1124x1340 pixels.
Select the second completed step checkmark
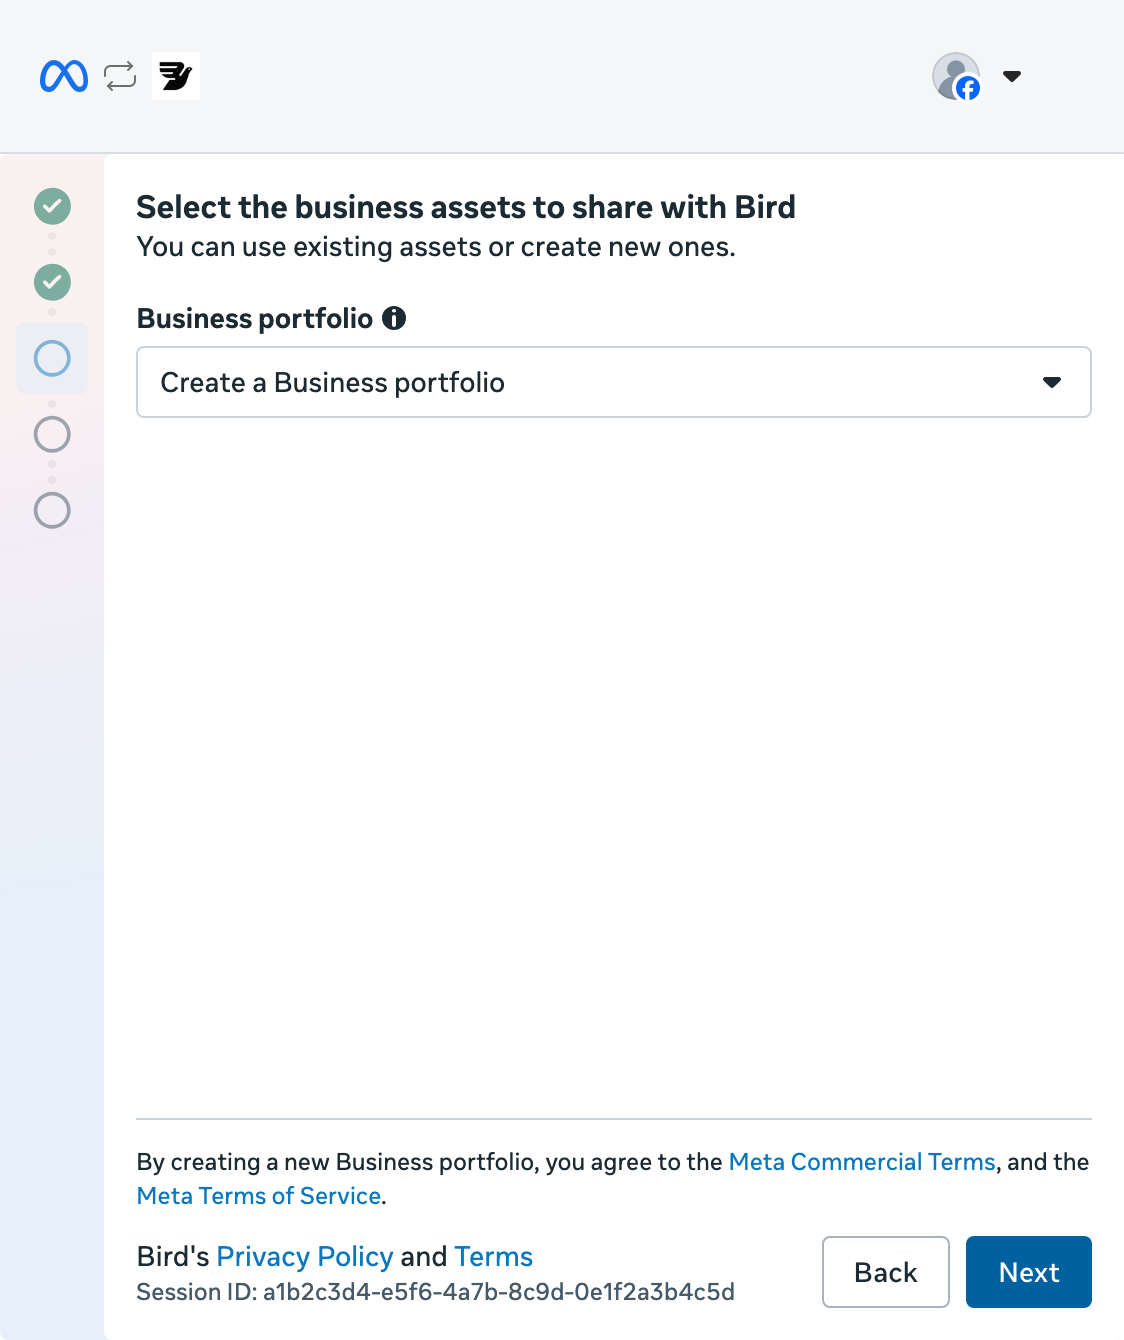(52, 282)
